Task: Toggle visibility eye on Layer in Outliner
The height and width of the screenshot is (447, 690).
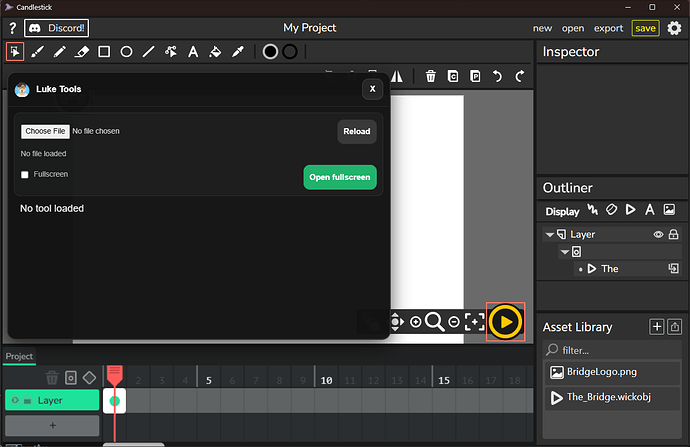Action: click(658, 234)
